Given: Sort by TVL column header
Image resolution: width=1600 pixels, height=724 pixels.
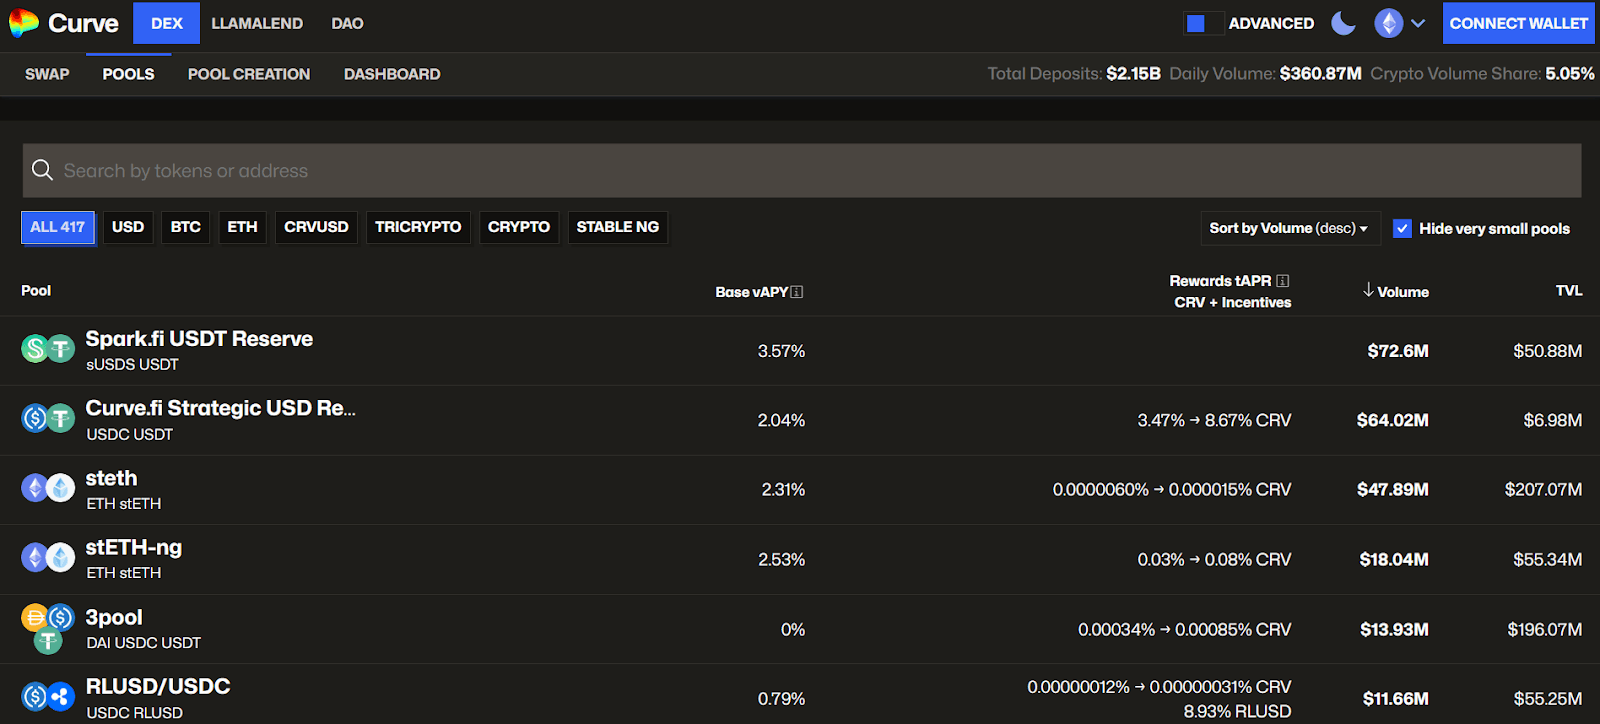Looking at the screenshot, I should 1569,291.
